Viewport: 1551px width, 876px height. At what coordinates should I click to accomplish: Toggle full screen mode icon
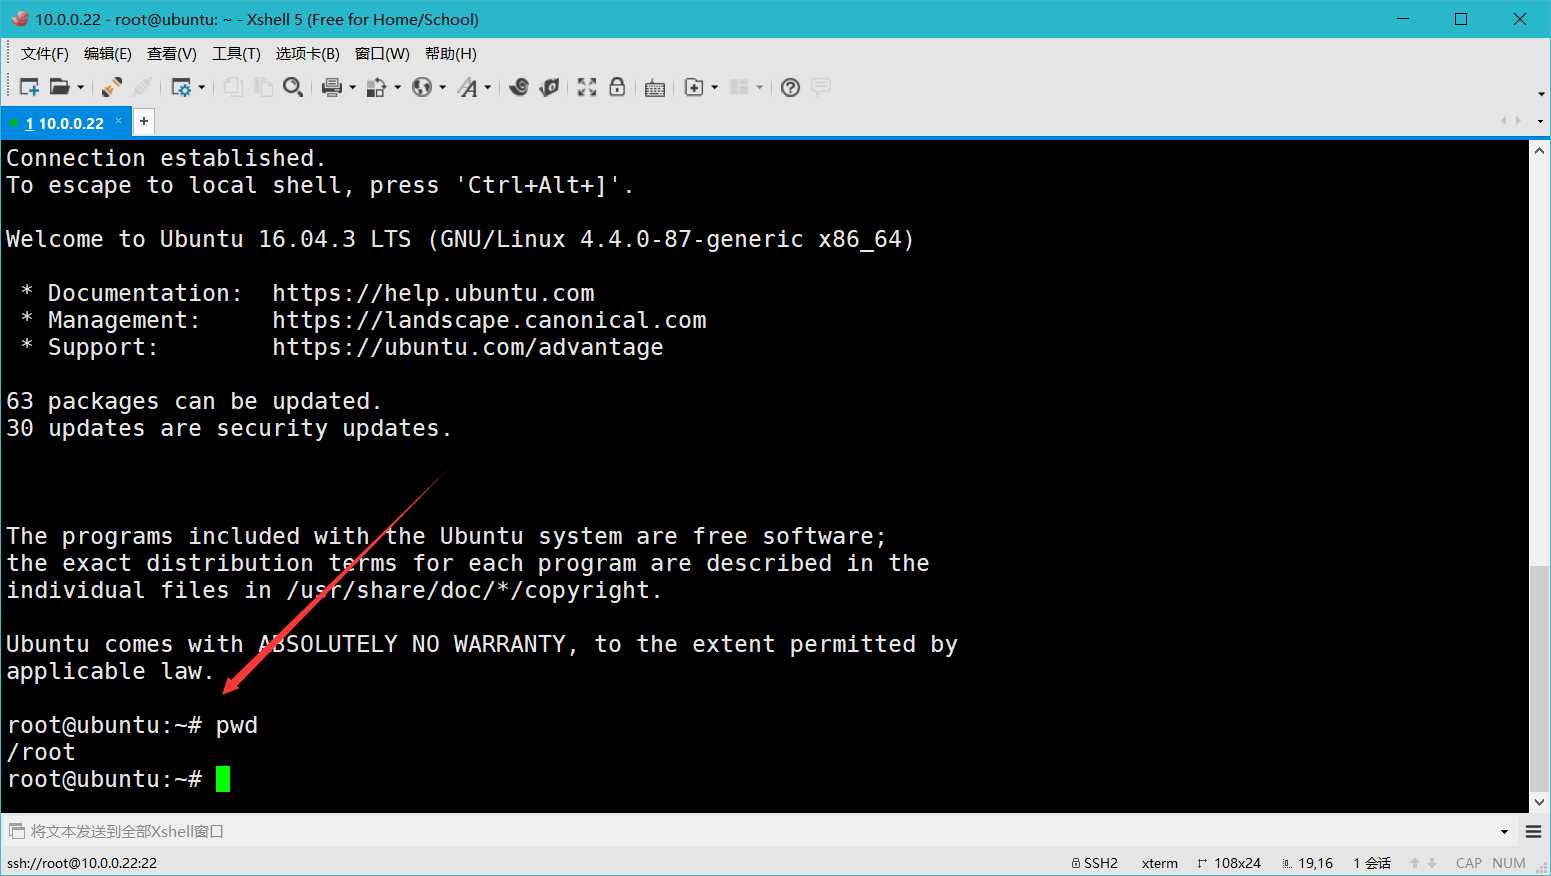(587, 88)
